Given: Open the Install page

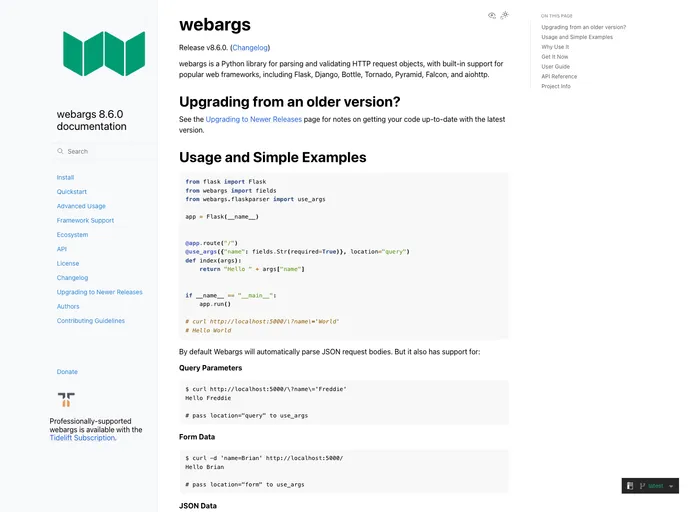Looking at the screenshot, I should click(65, 177).
